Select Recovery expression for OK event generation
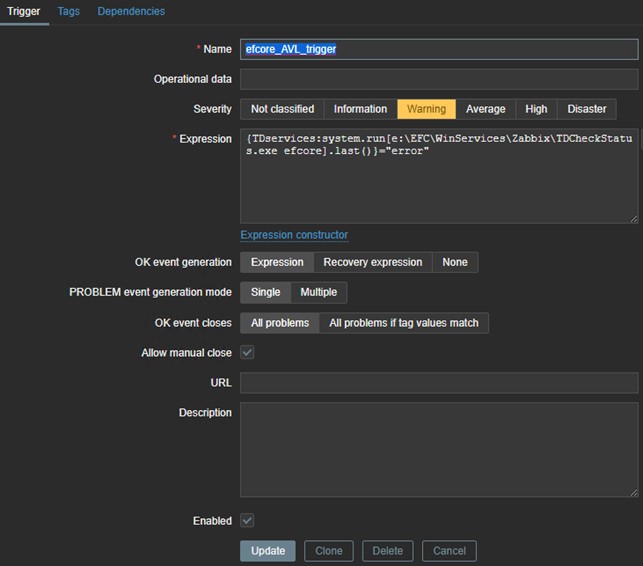The image size is (643, 566). pos(373,262)
